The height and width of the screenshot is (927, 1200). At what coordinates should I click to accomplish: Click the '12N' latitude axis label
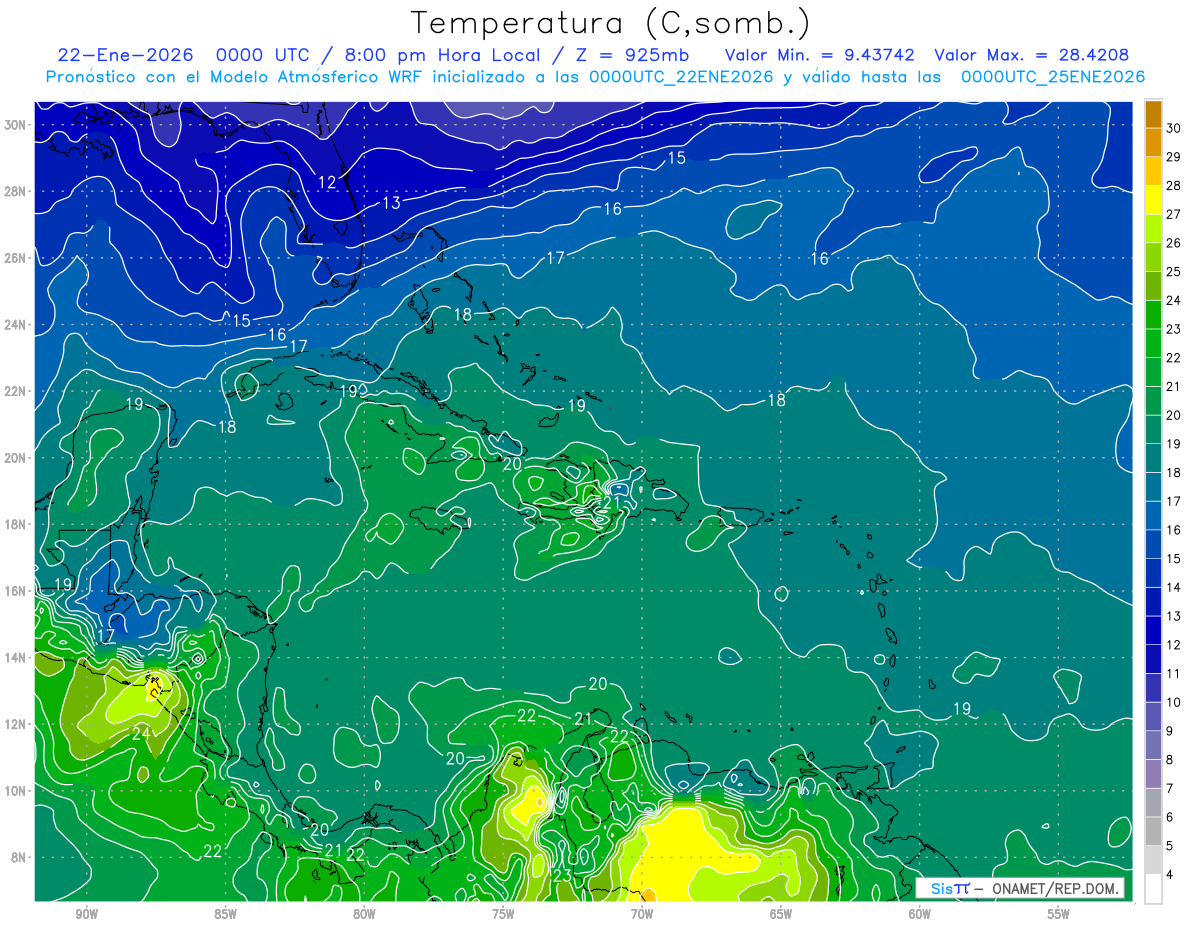17,724
